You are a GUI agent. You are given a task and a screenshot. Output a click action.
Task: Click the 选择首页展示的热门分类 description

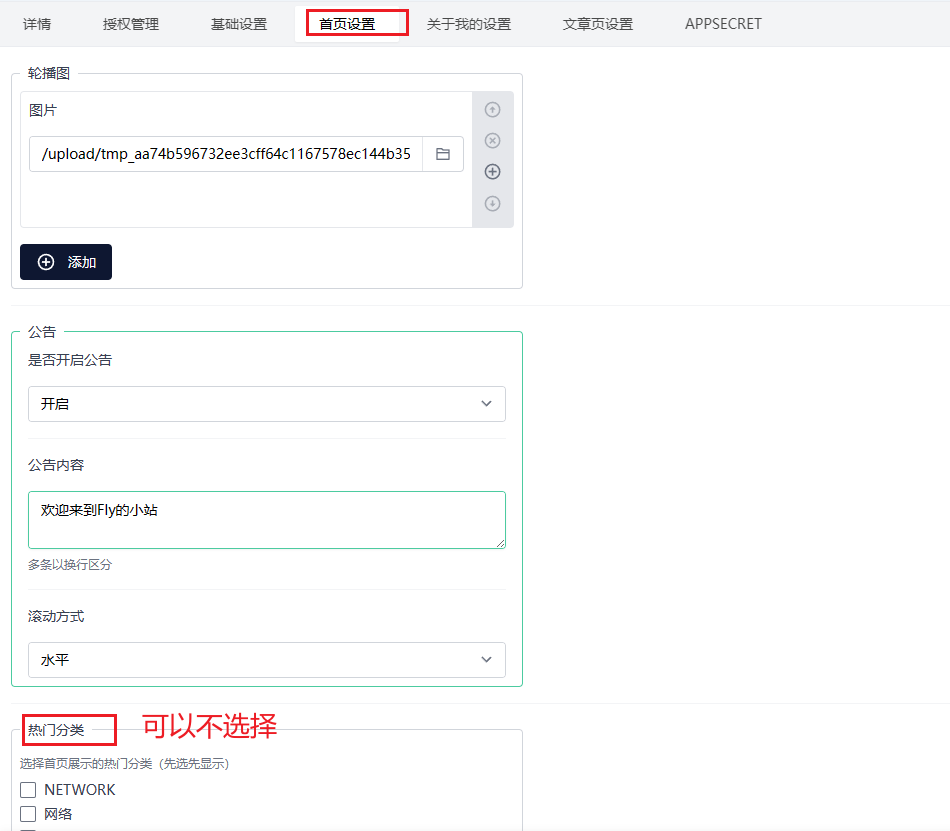coord(124,764)
